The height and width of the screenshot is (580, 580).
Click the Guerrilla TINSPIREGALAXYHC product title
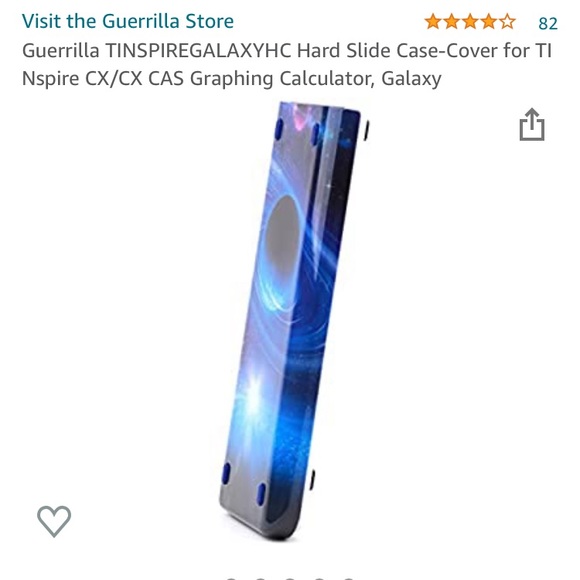click(287, 64)
